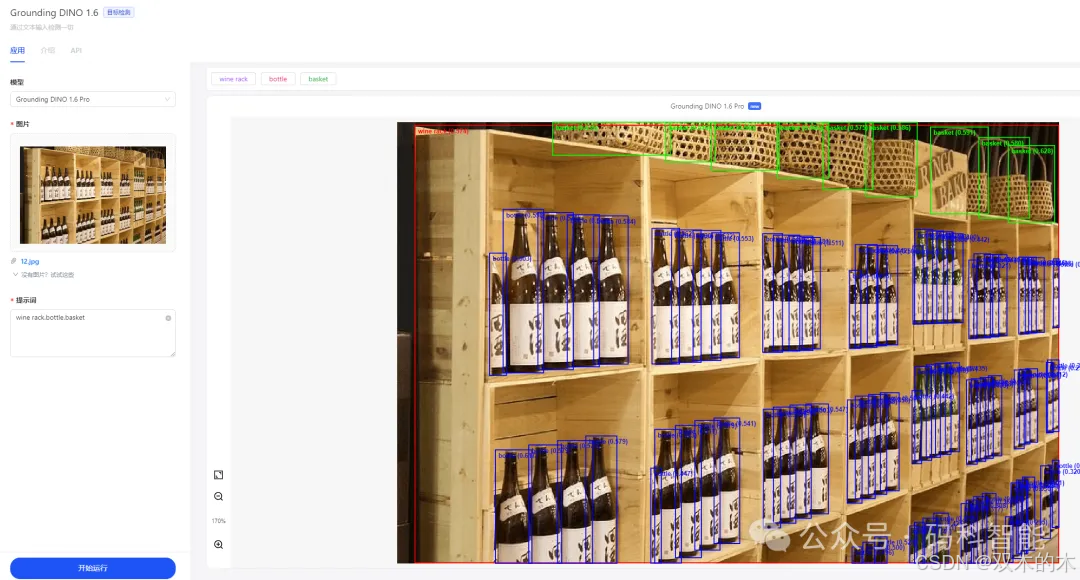
Task: Switch to the API tab
Action: pyautogui.click(x=76, y=50)
